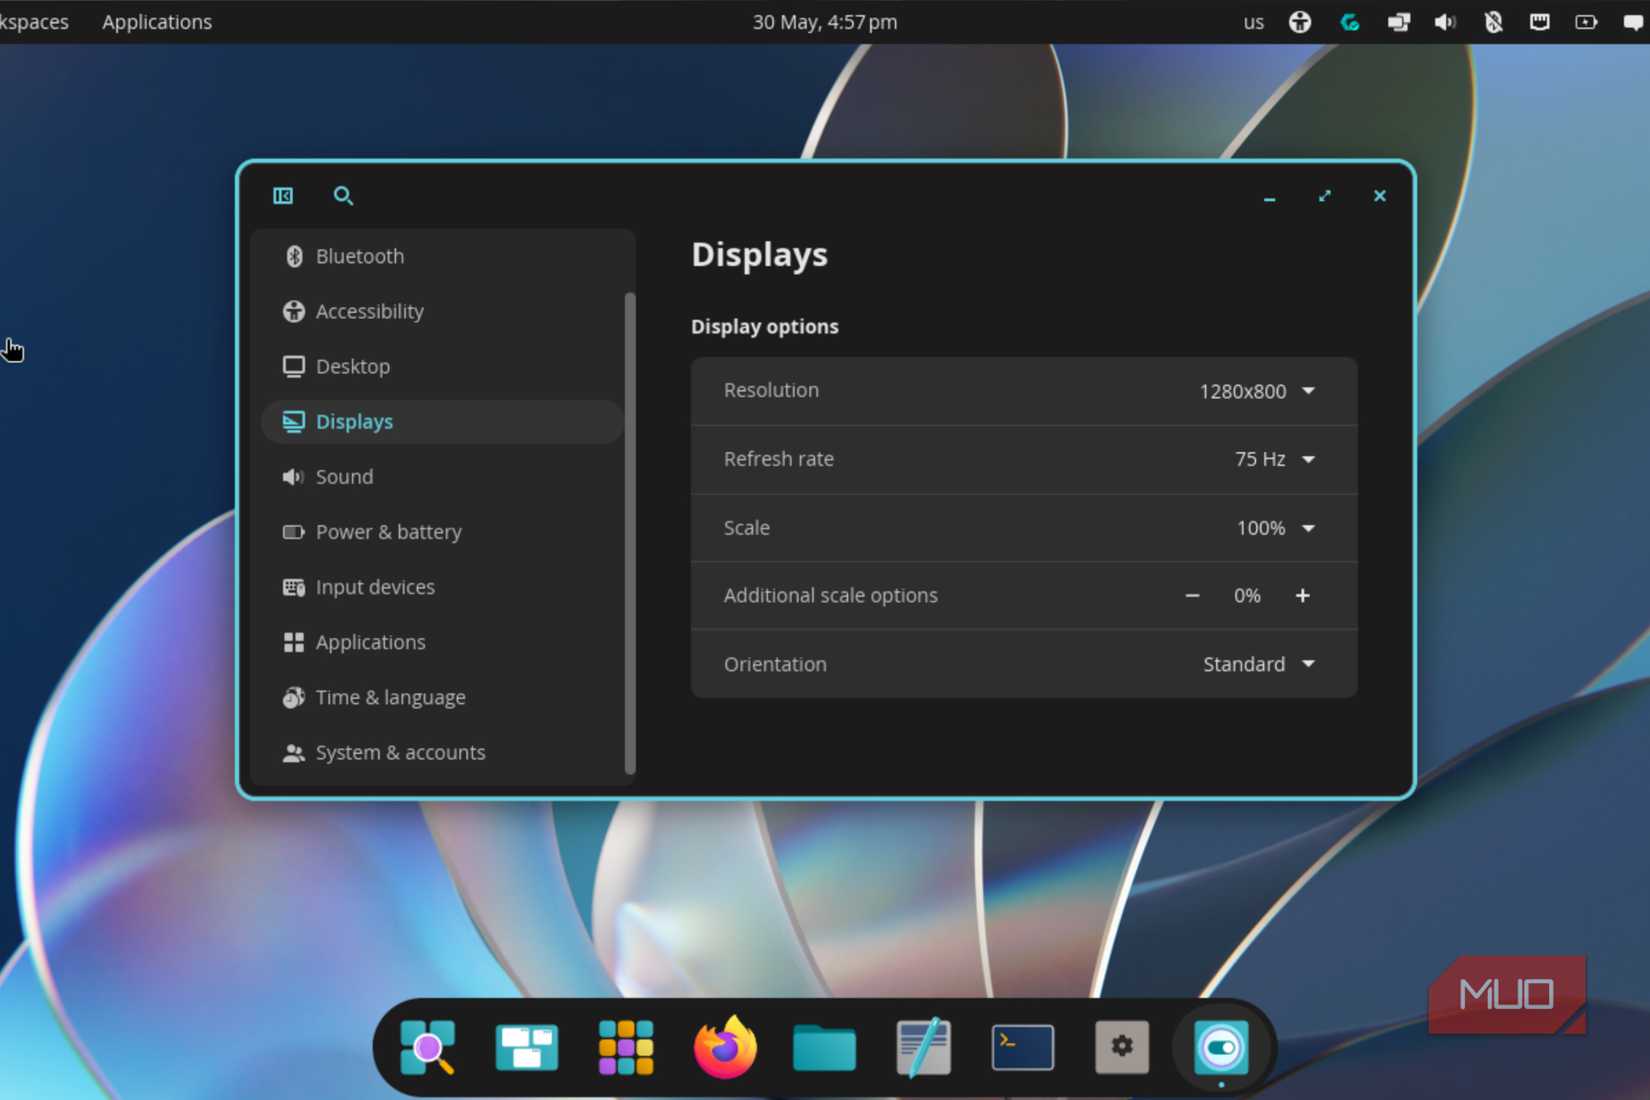This screenshot has height=1100, width=1650.
Task: Open the Scale 100% dropdown
Action: [1276, 528]
